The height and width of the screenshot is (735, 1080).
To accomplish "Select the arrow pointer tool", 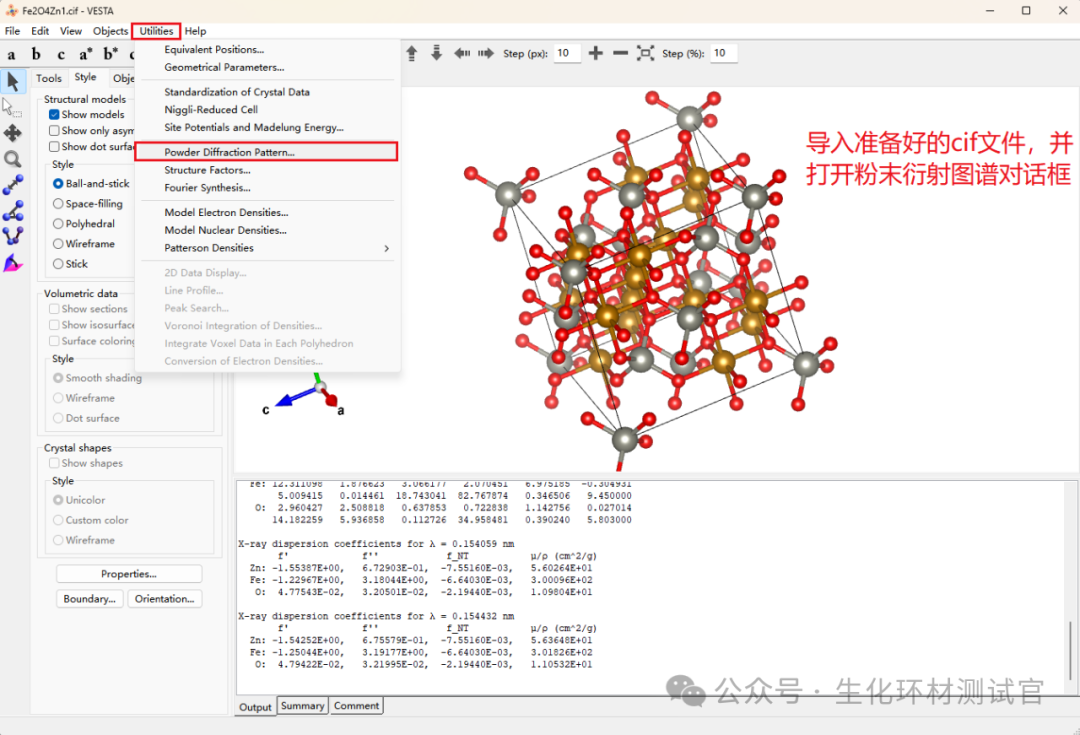I will 13,81.
